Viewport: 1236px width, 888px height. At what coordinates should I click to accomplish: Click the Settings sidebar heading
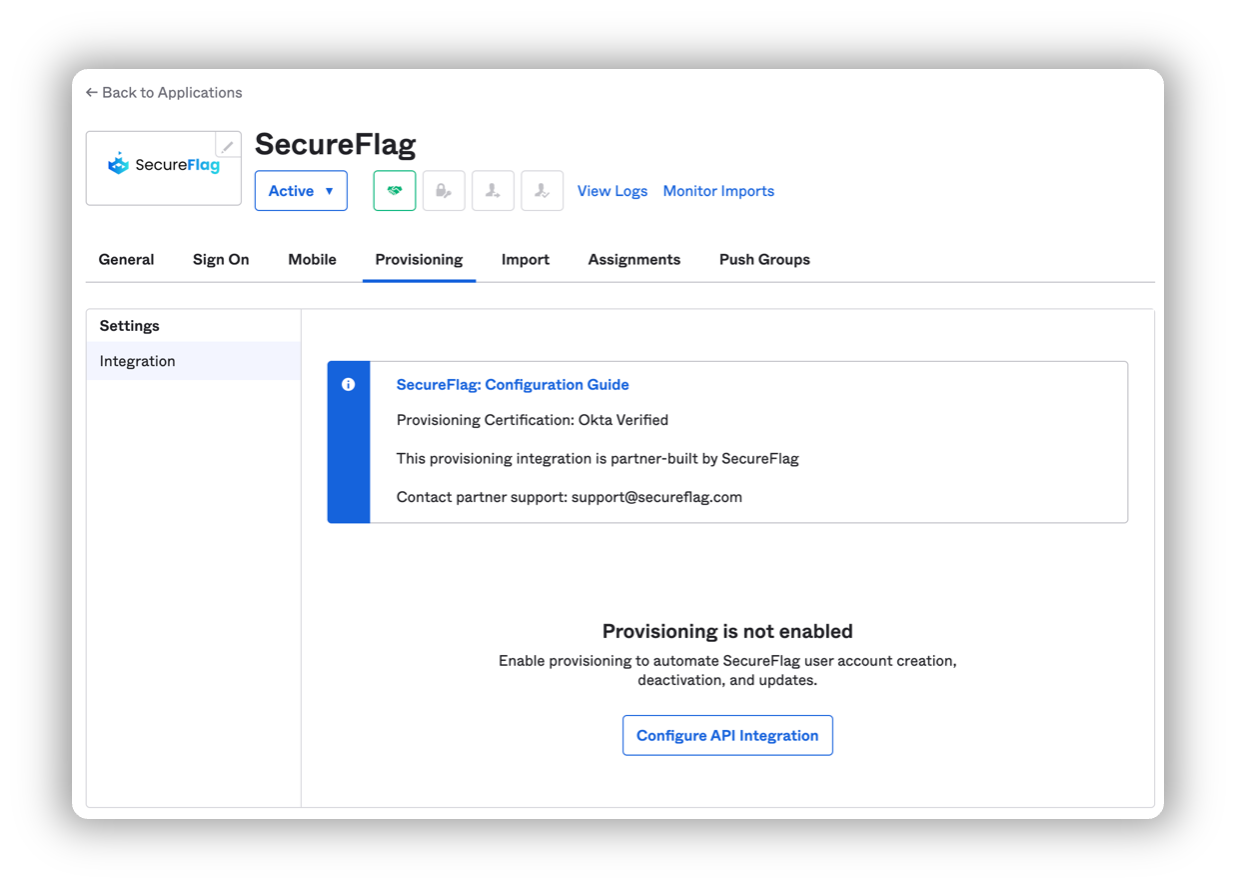[x=130, y=326]
